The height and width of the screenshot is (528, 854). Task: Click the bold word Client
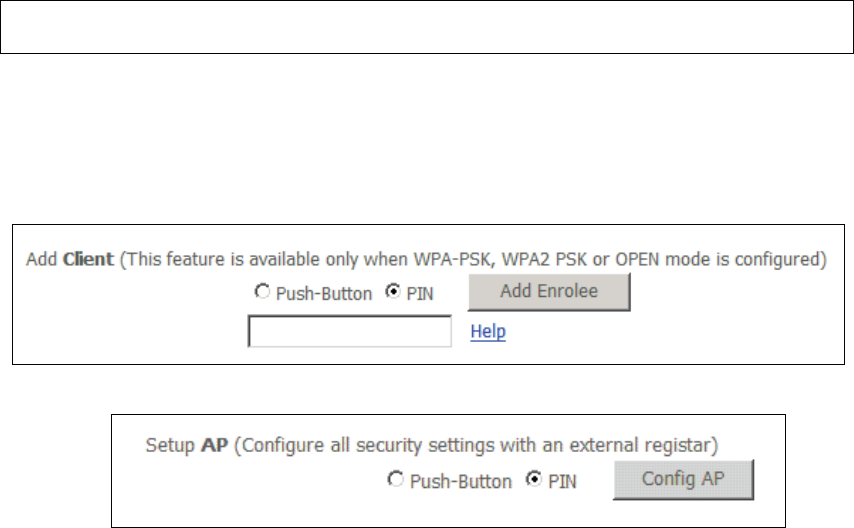click(88, 259)
